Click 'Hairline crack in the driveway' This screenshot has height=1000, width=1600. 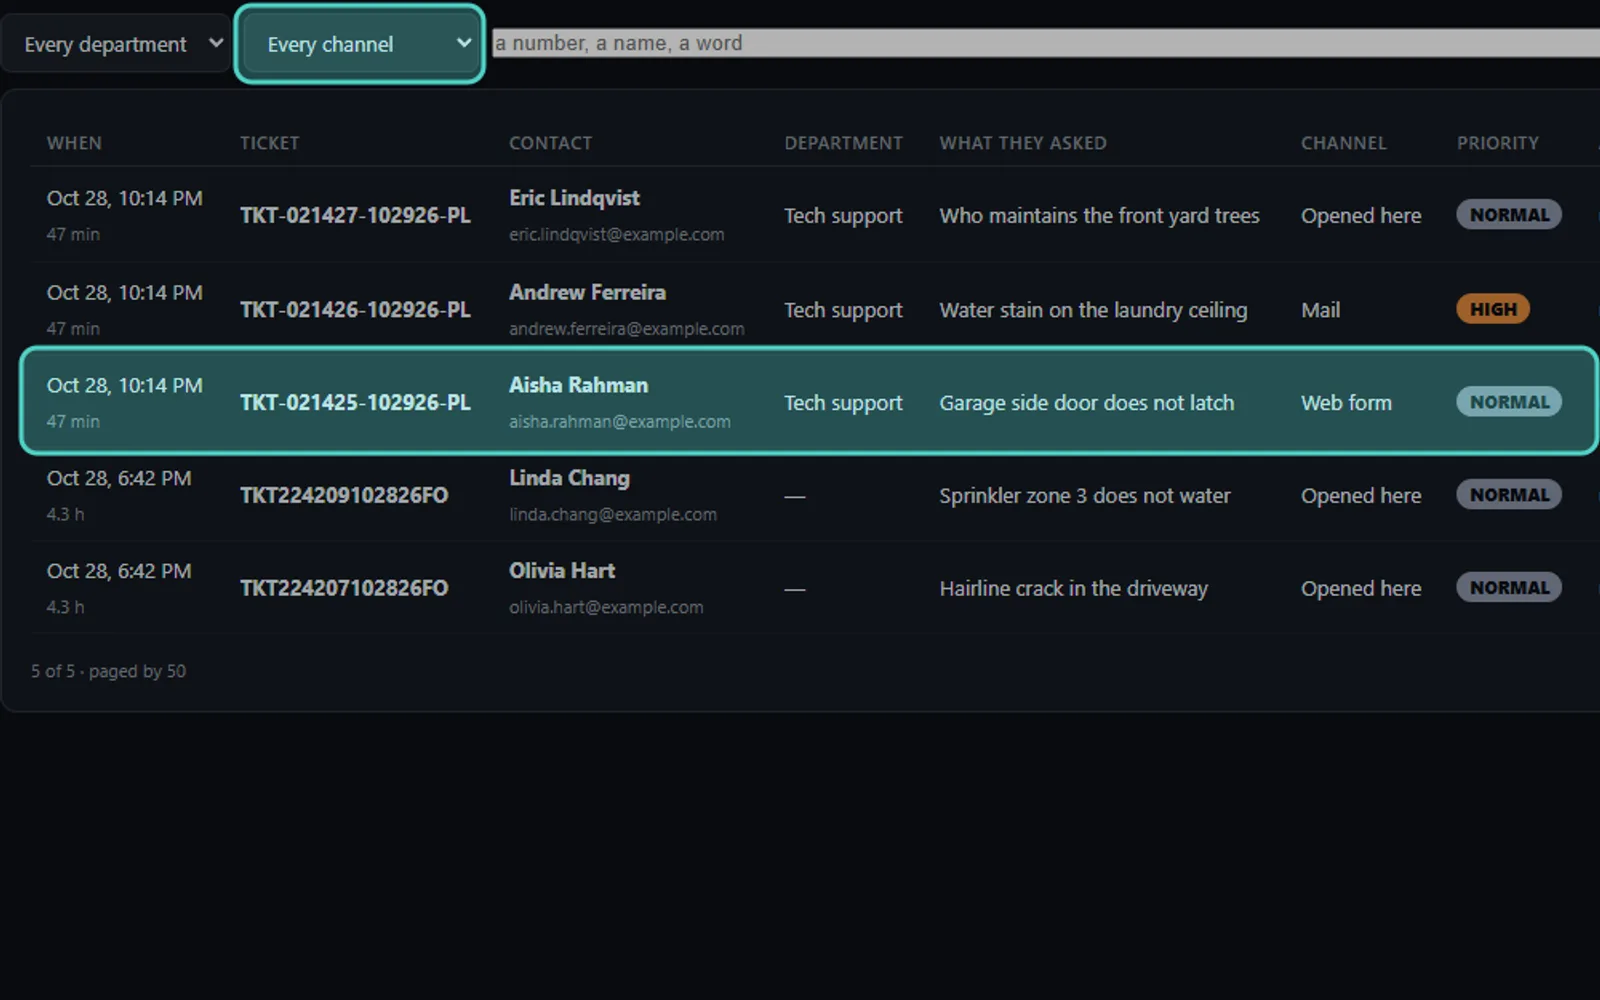(x=1073, y=589)
